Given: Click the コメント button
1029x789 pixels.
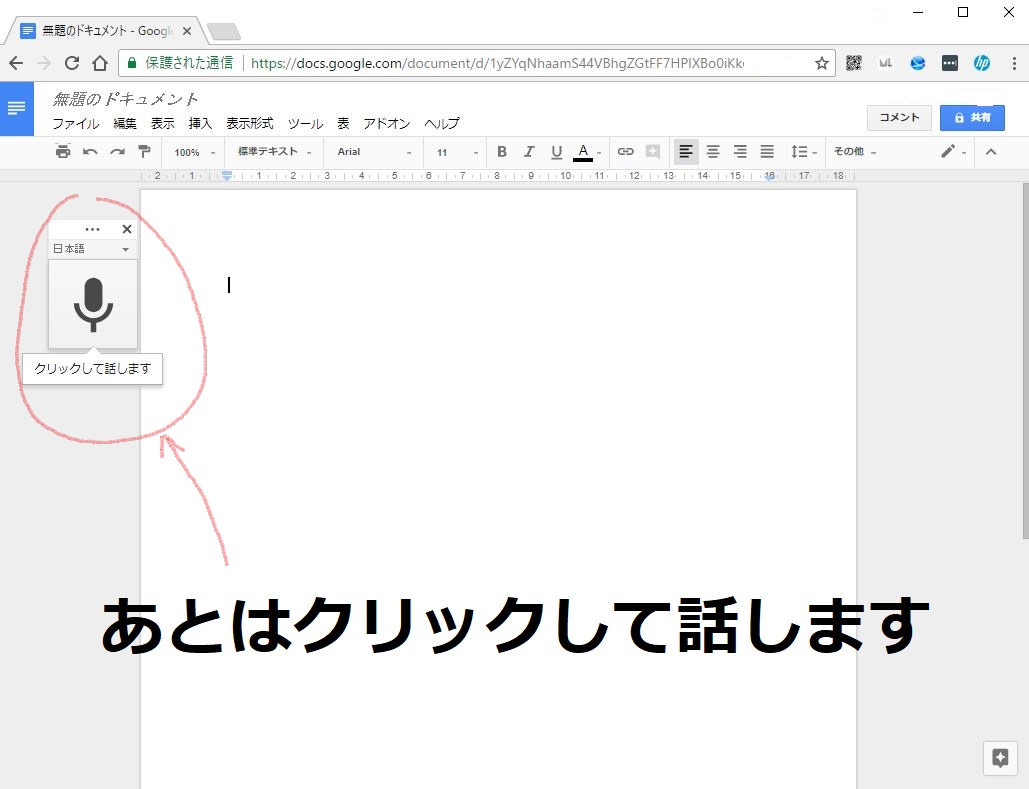Looking at the screenshot, I should [899, 117].
